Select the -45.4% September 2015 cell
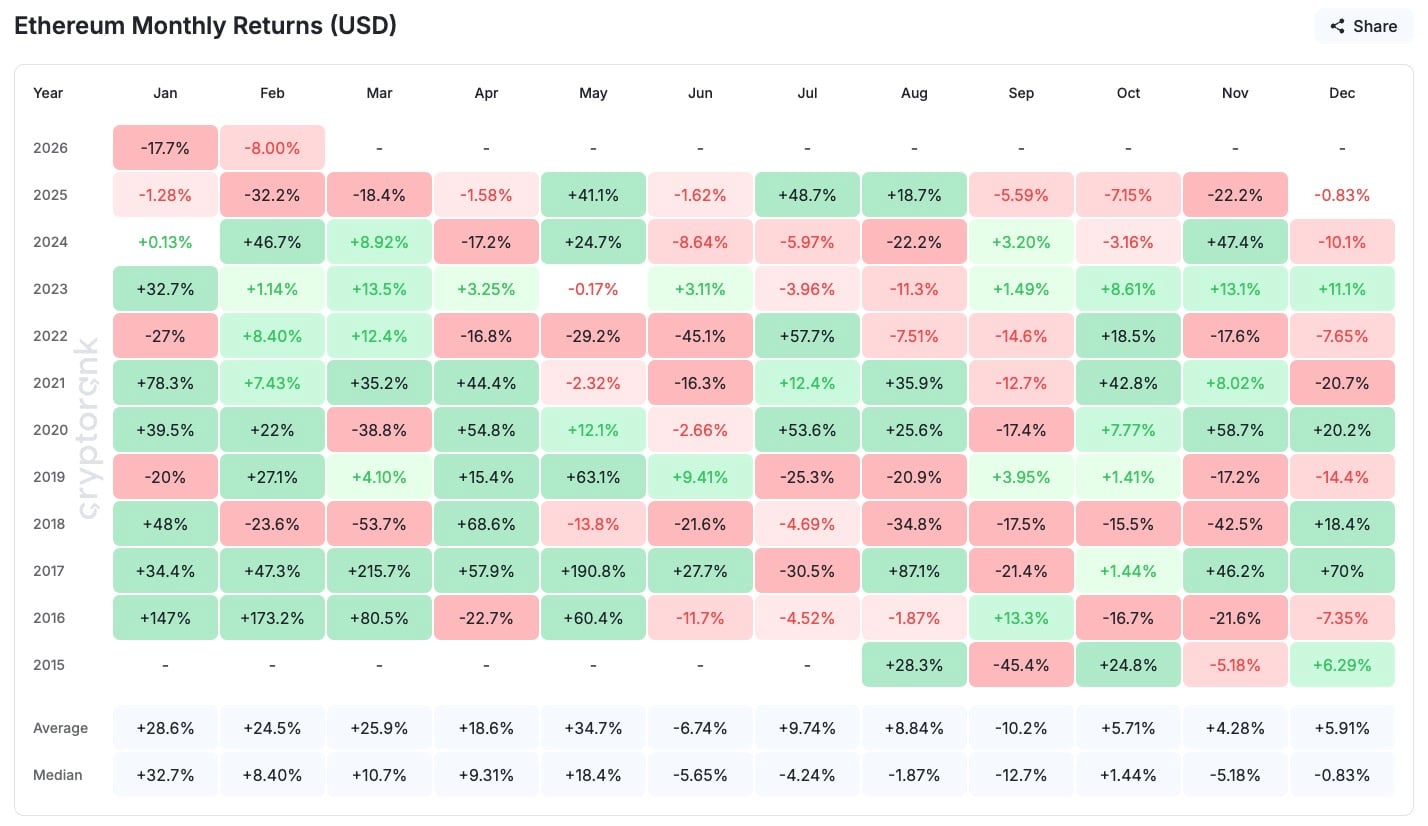This screenshot has width=1428, height=826. point(1021,665)
